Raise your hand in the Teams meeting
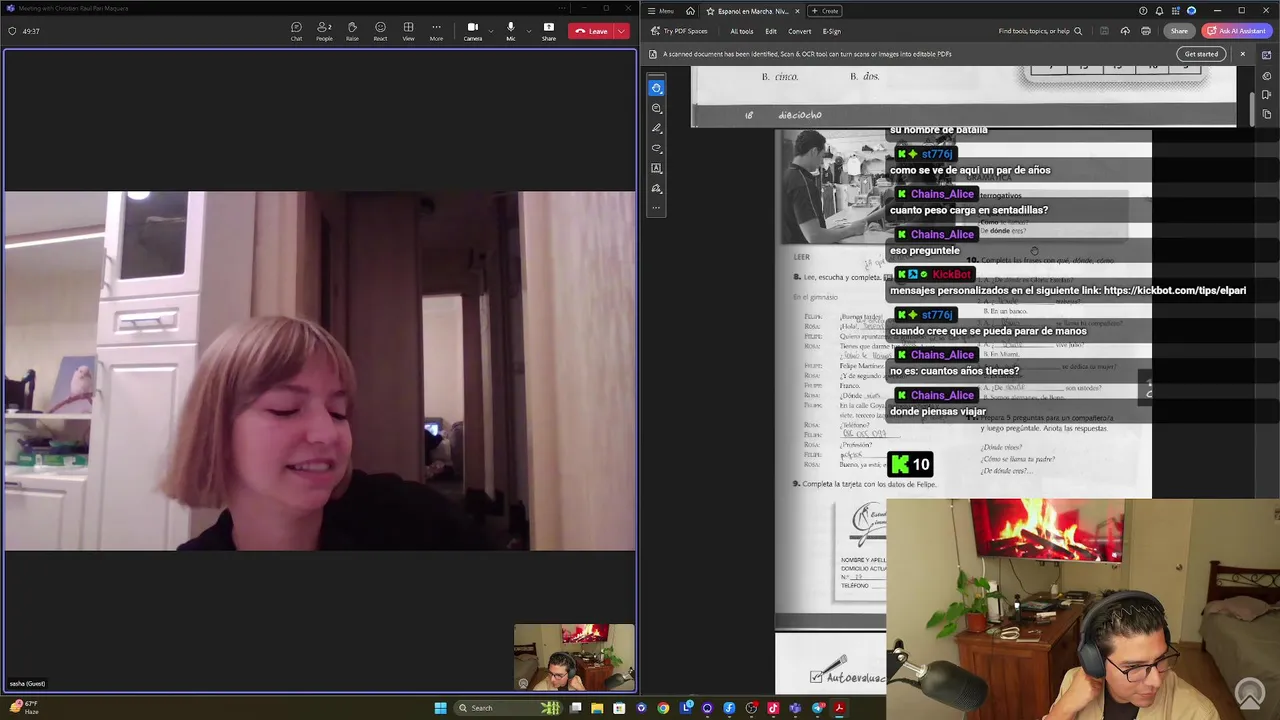 point(352,31)
